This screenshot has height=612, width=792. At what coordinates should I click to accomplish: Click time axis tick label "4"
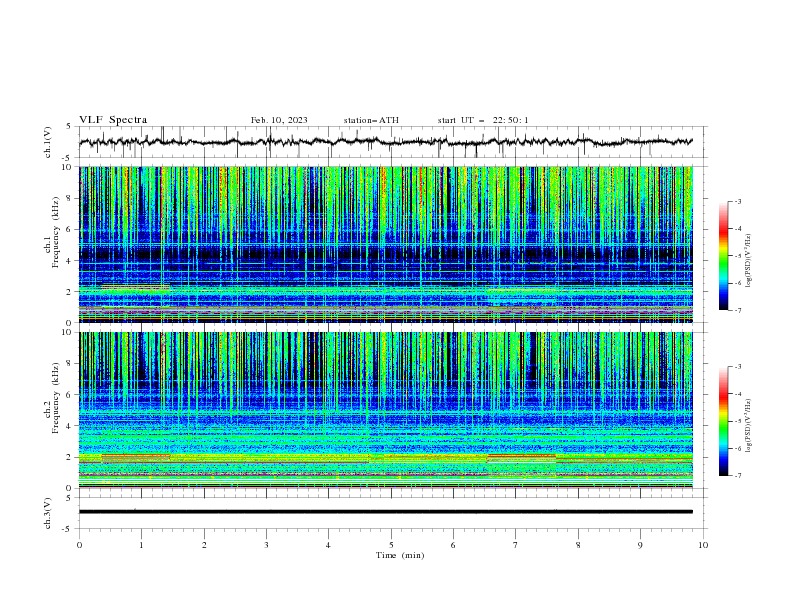point(328,545)
